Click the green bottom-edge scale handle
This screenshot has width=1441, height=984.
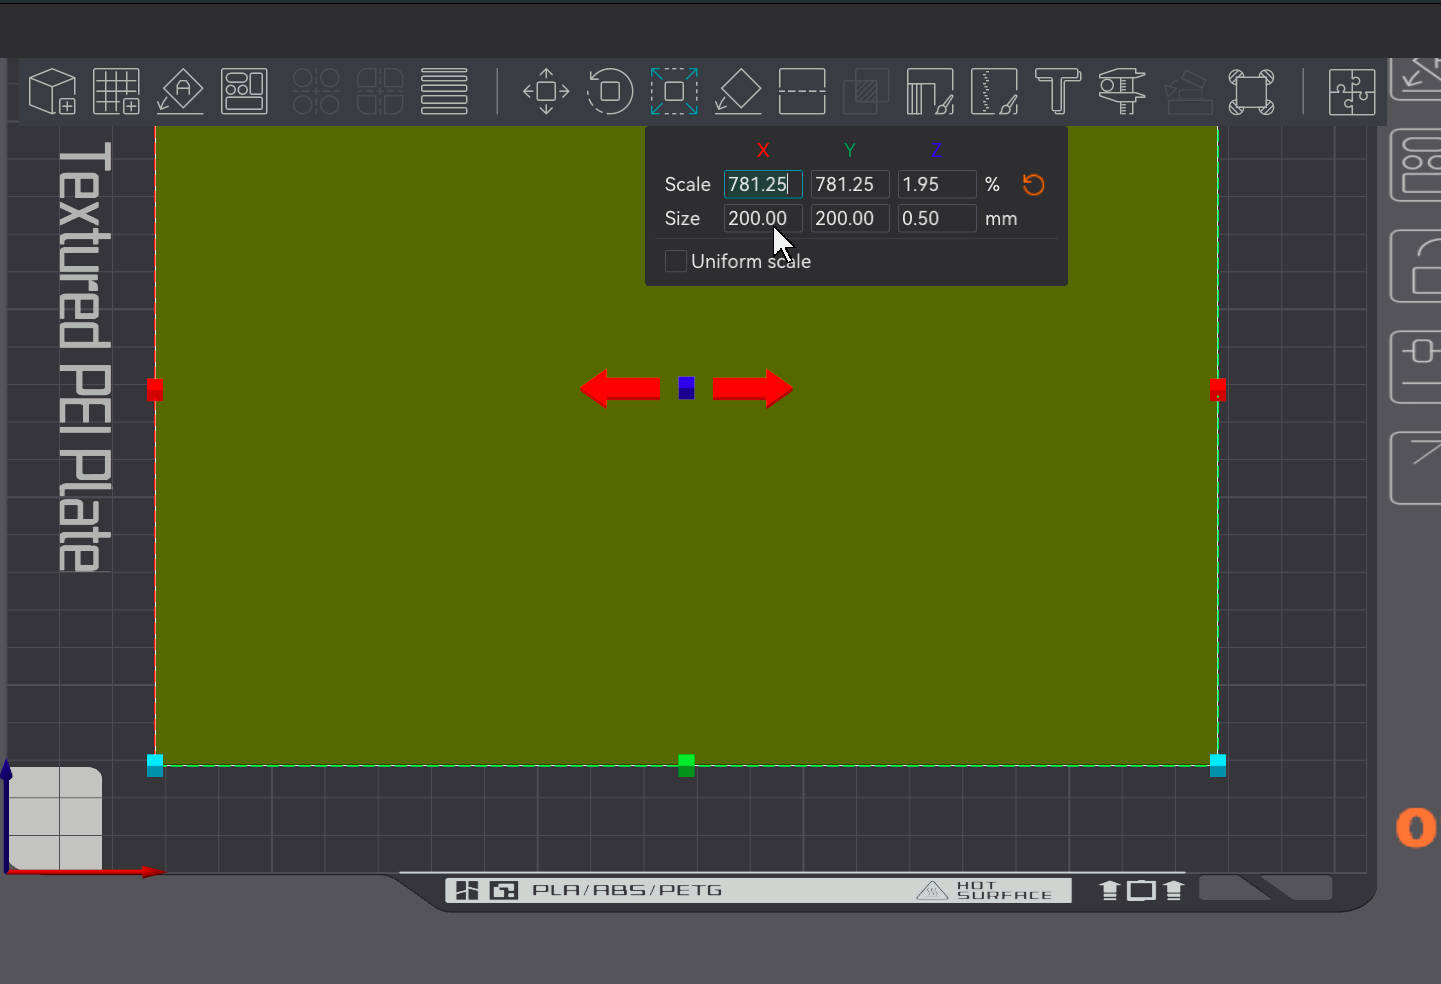[686, 765]
